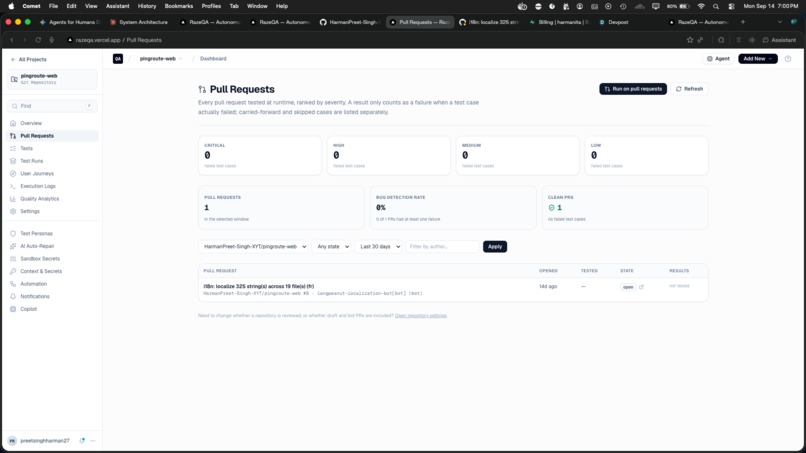This screenshot has width=806, height=453.
Task: Click the browser reload icon
Action: coord(38,40)
